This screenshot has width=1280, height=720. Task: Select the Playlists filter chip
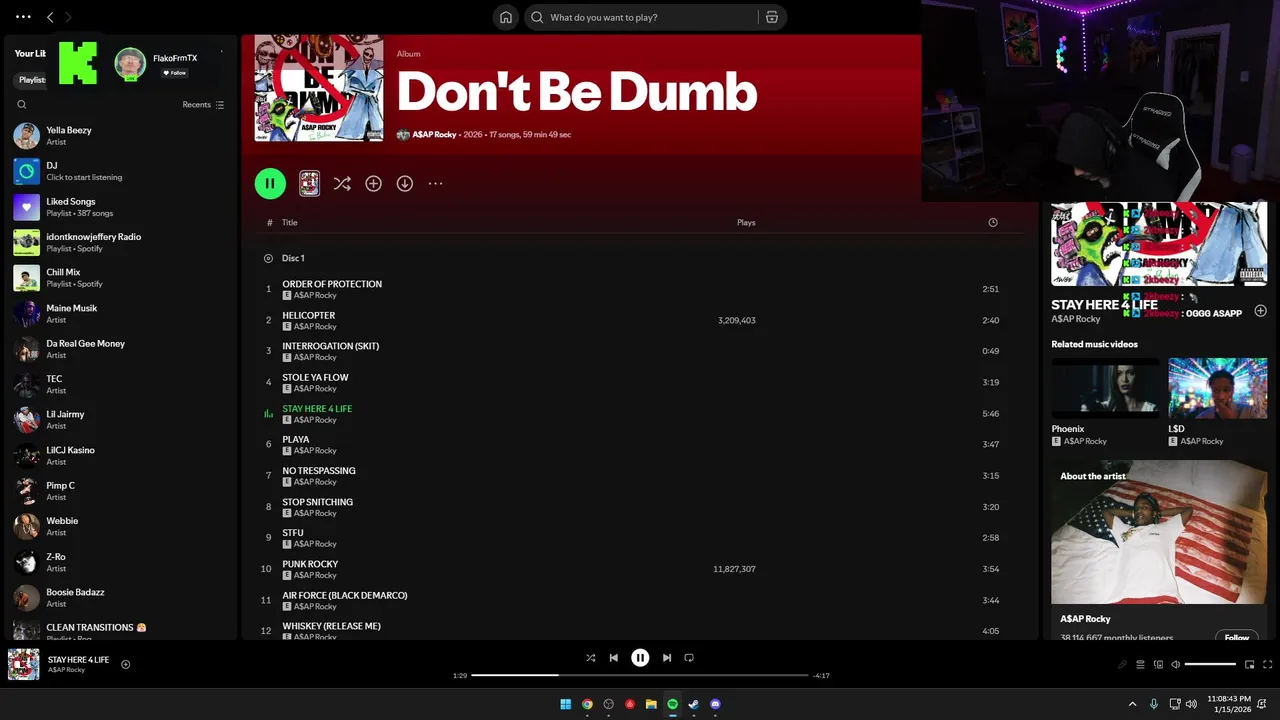32,80
